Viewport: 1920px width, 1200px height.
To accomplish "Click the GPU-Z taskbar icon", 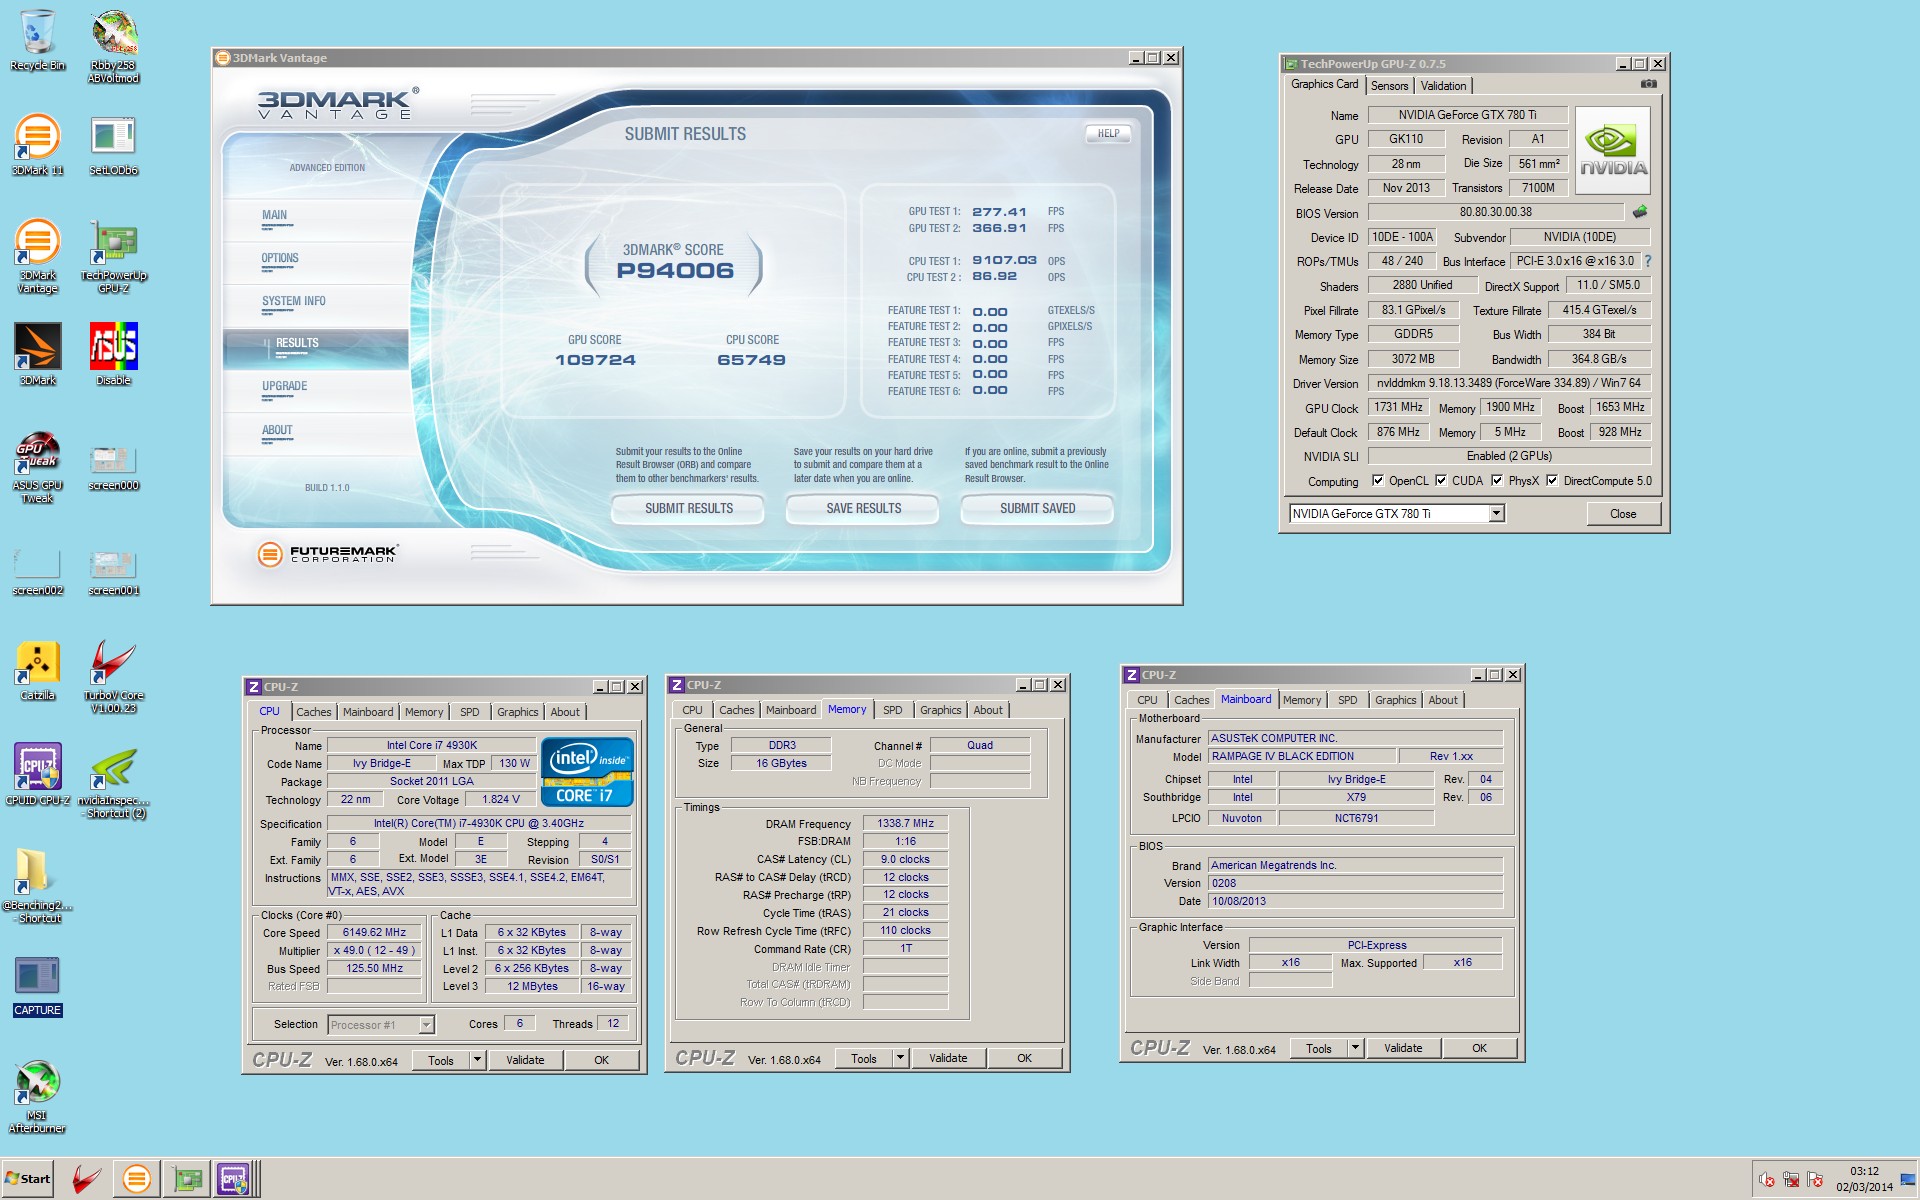I will 187,1179.
